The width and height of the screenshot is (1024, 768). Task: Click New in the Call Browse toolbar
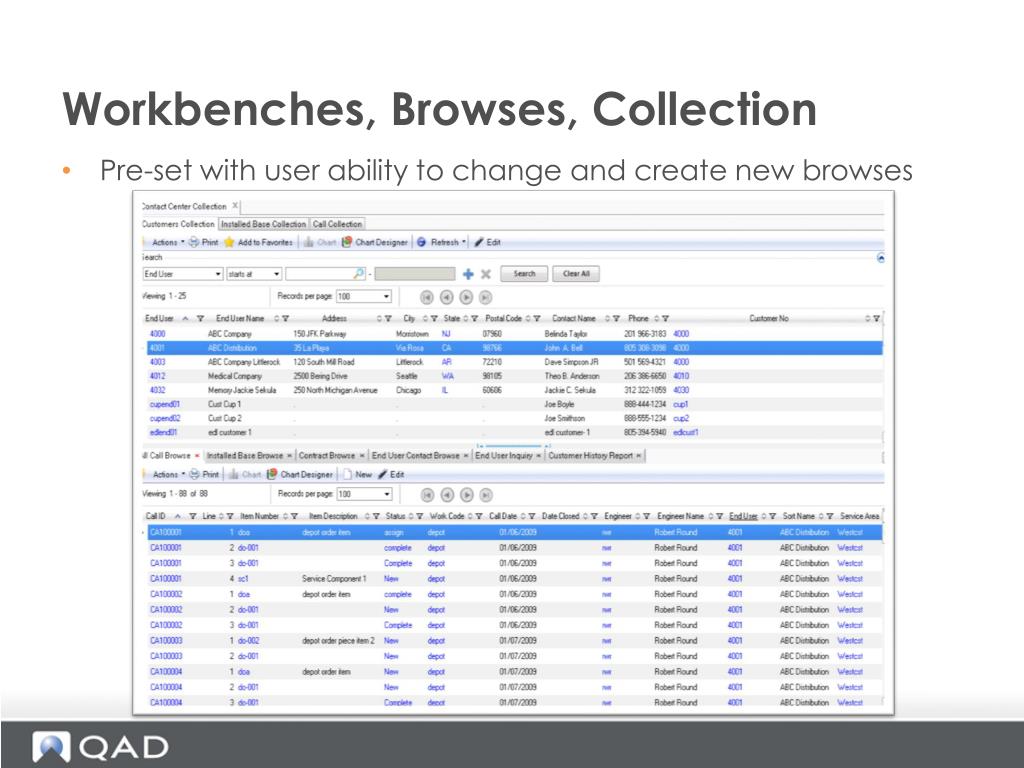pos(357,475)
